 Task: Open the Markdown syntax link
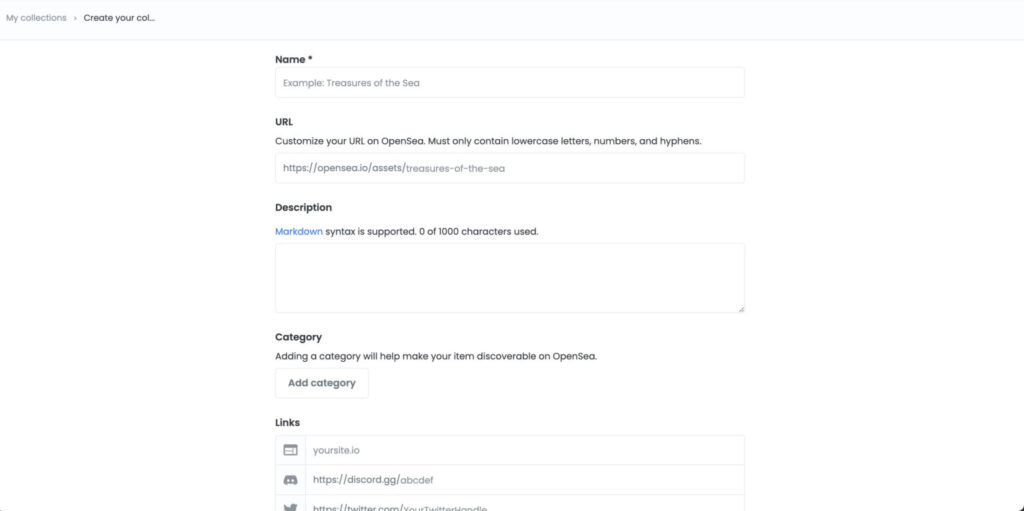pos(298,231)
